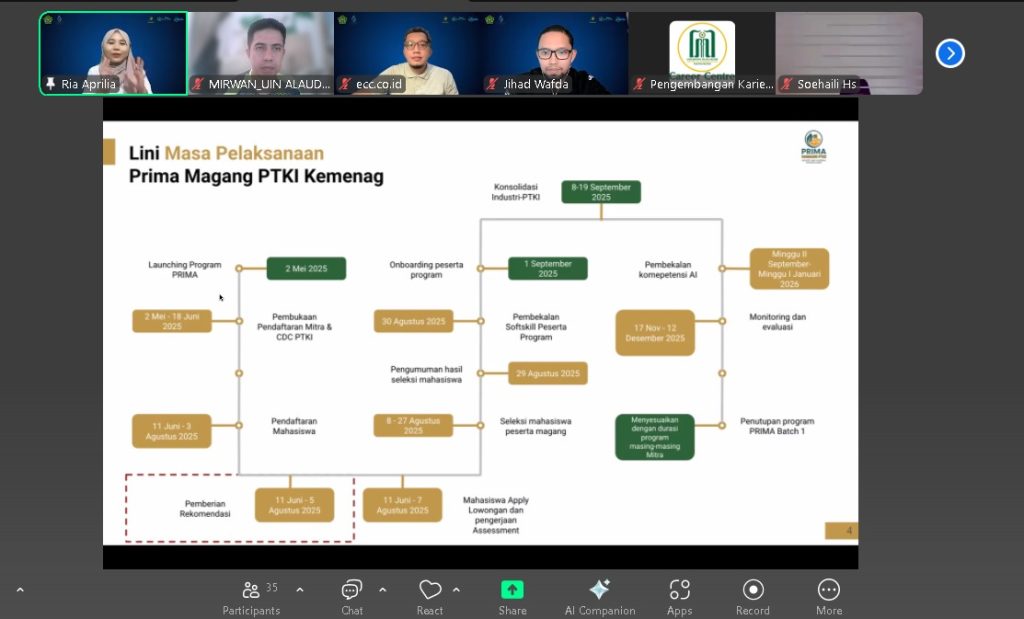Click the 'Launching Program PRIMA' label

185,270
